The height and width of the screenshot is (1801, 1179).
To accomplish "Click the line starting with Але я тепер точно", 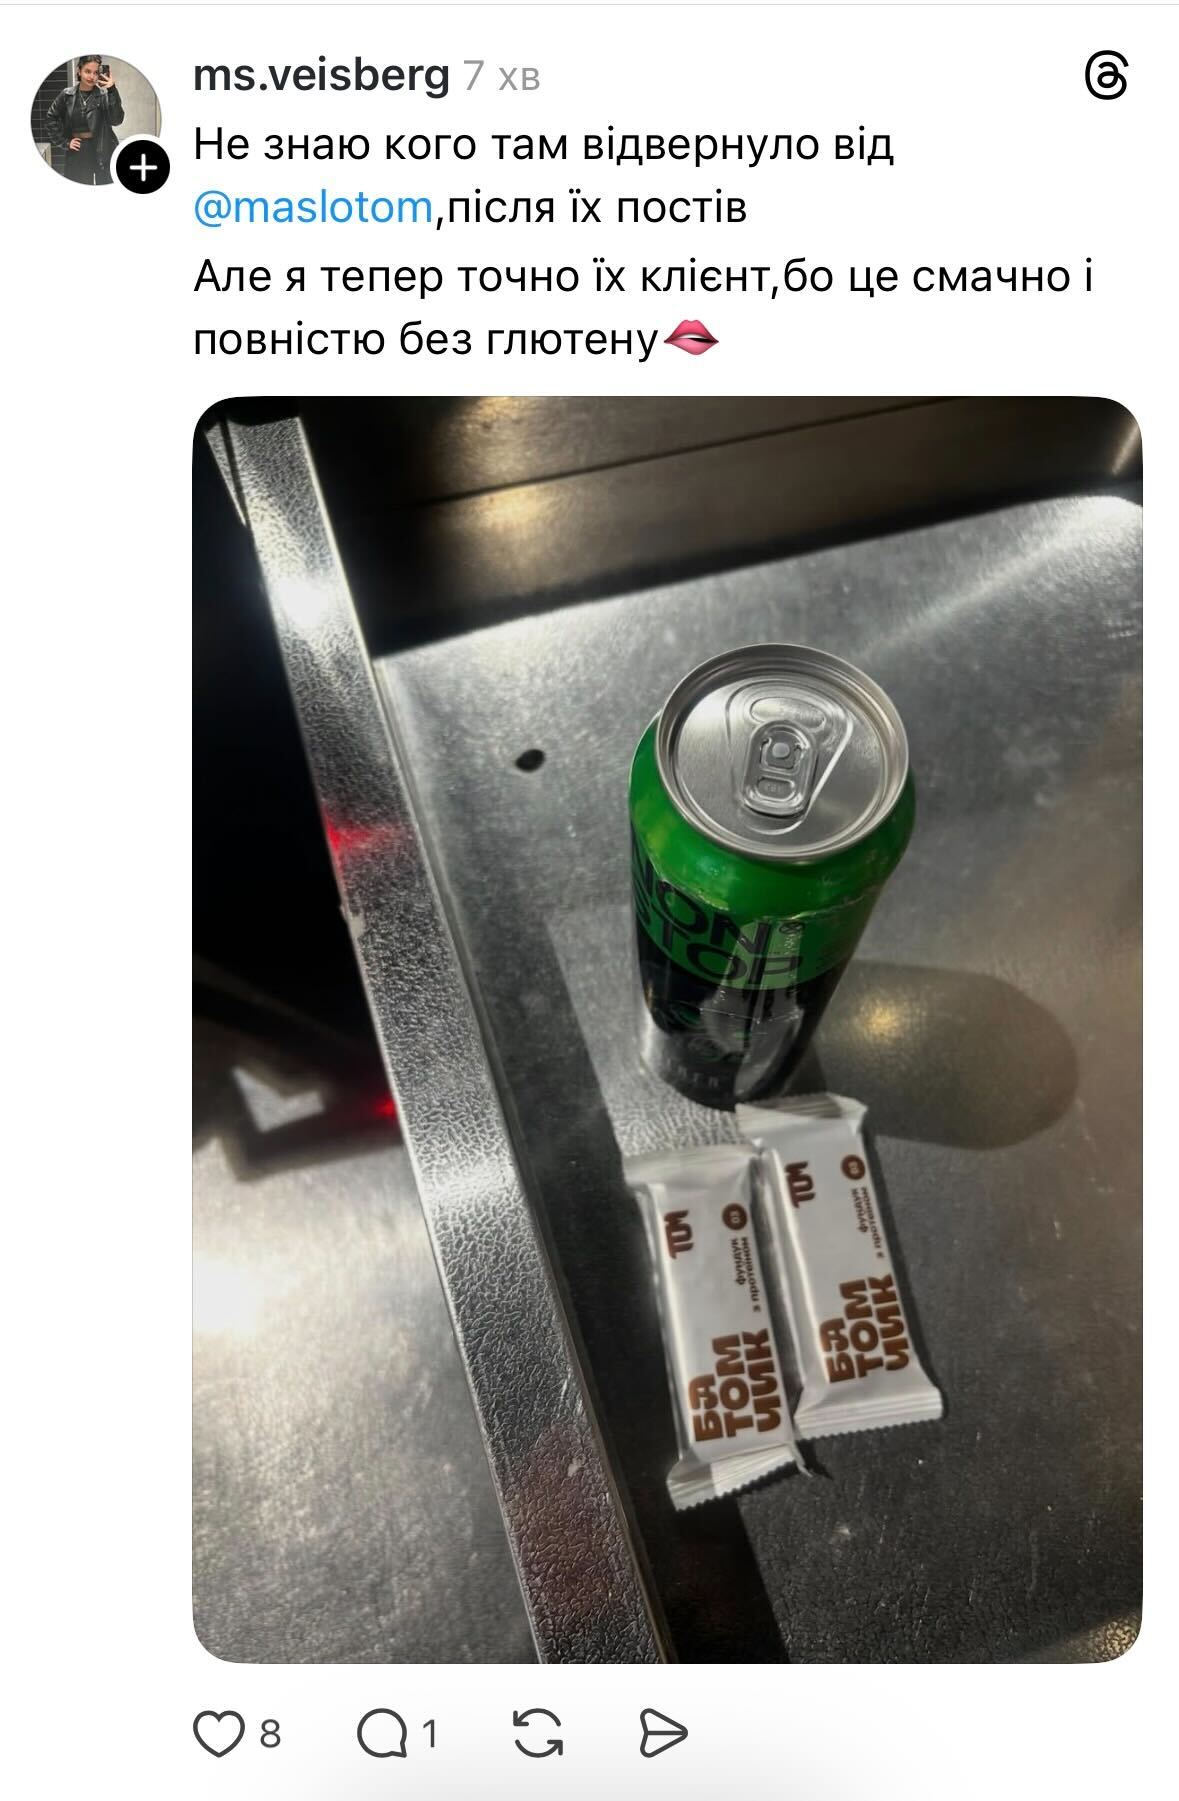I will (x=643, y=276).
